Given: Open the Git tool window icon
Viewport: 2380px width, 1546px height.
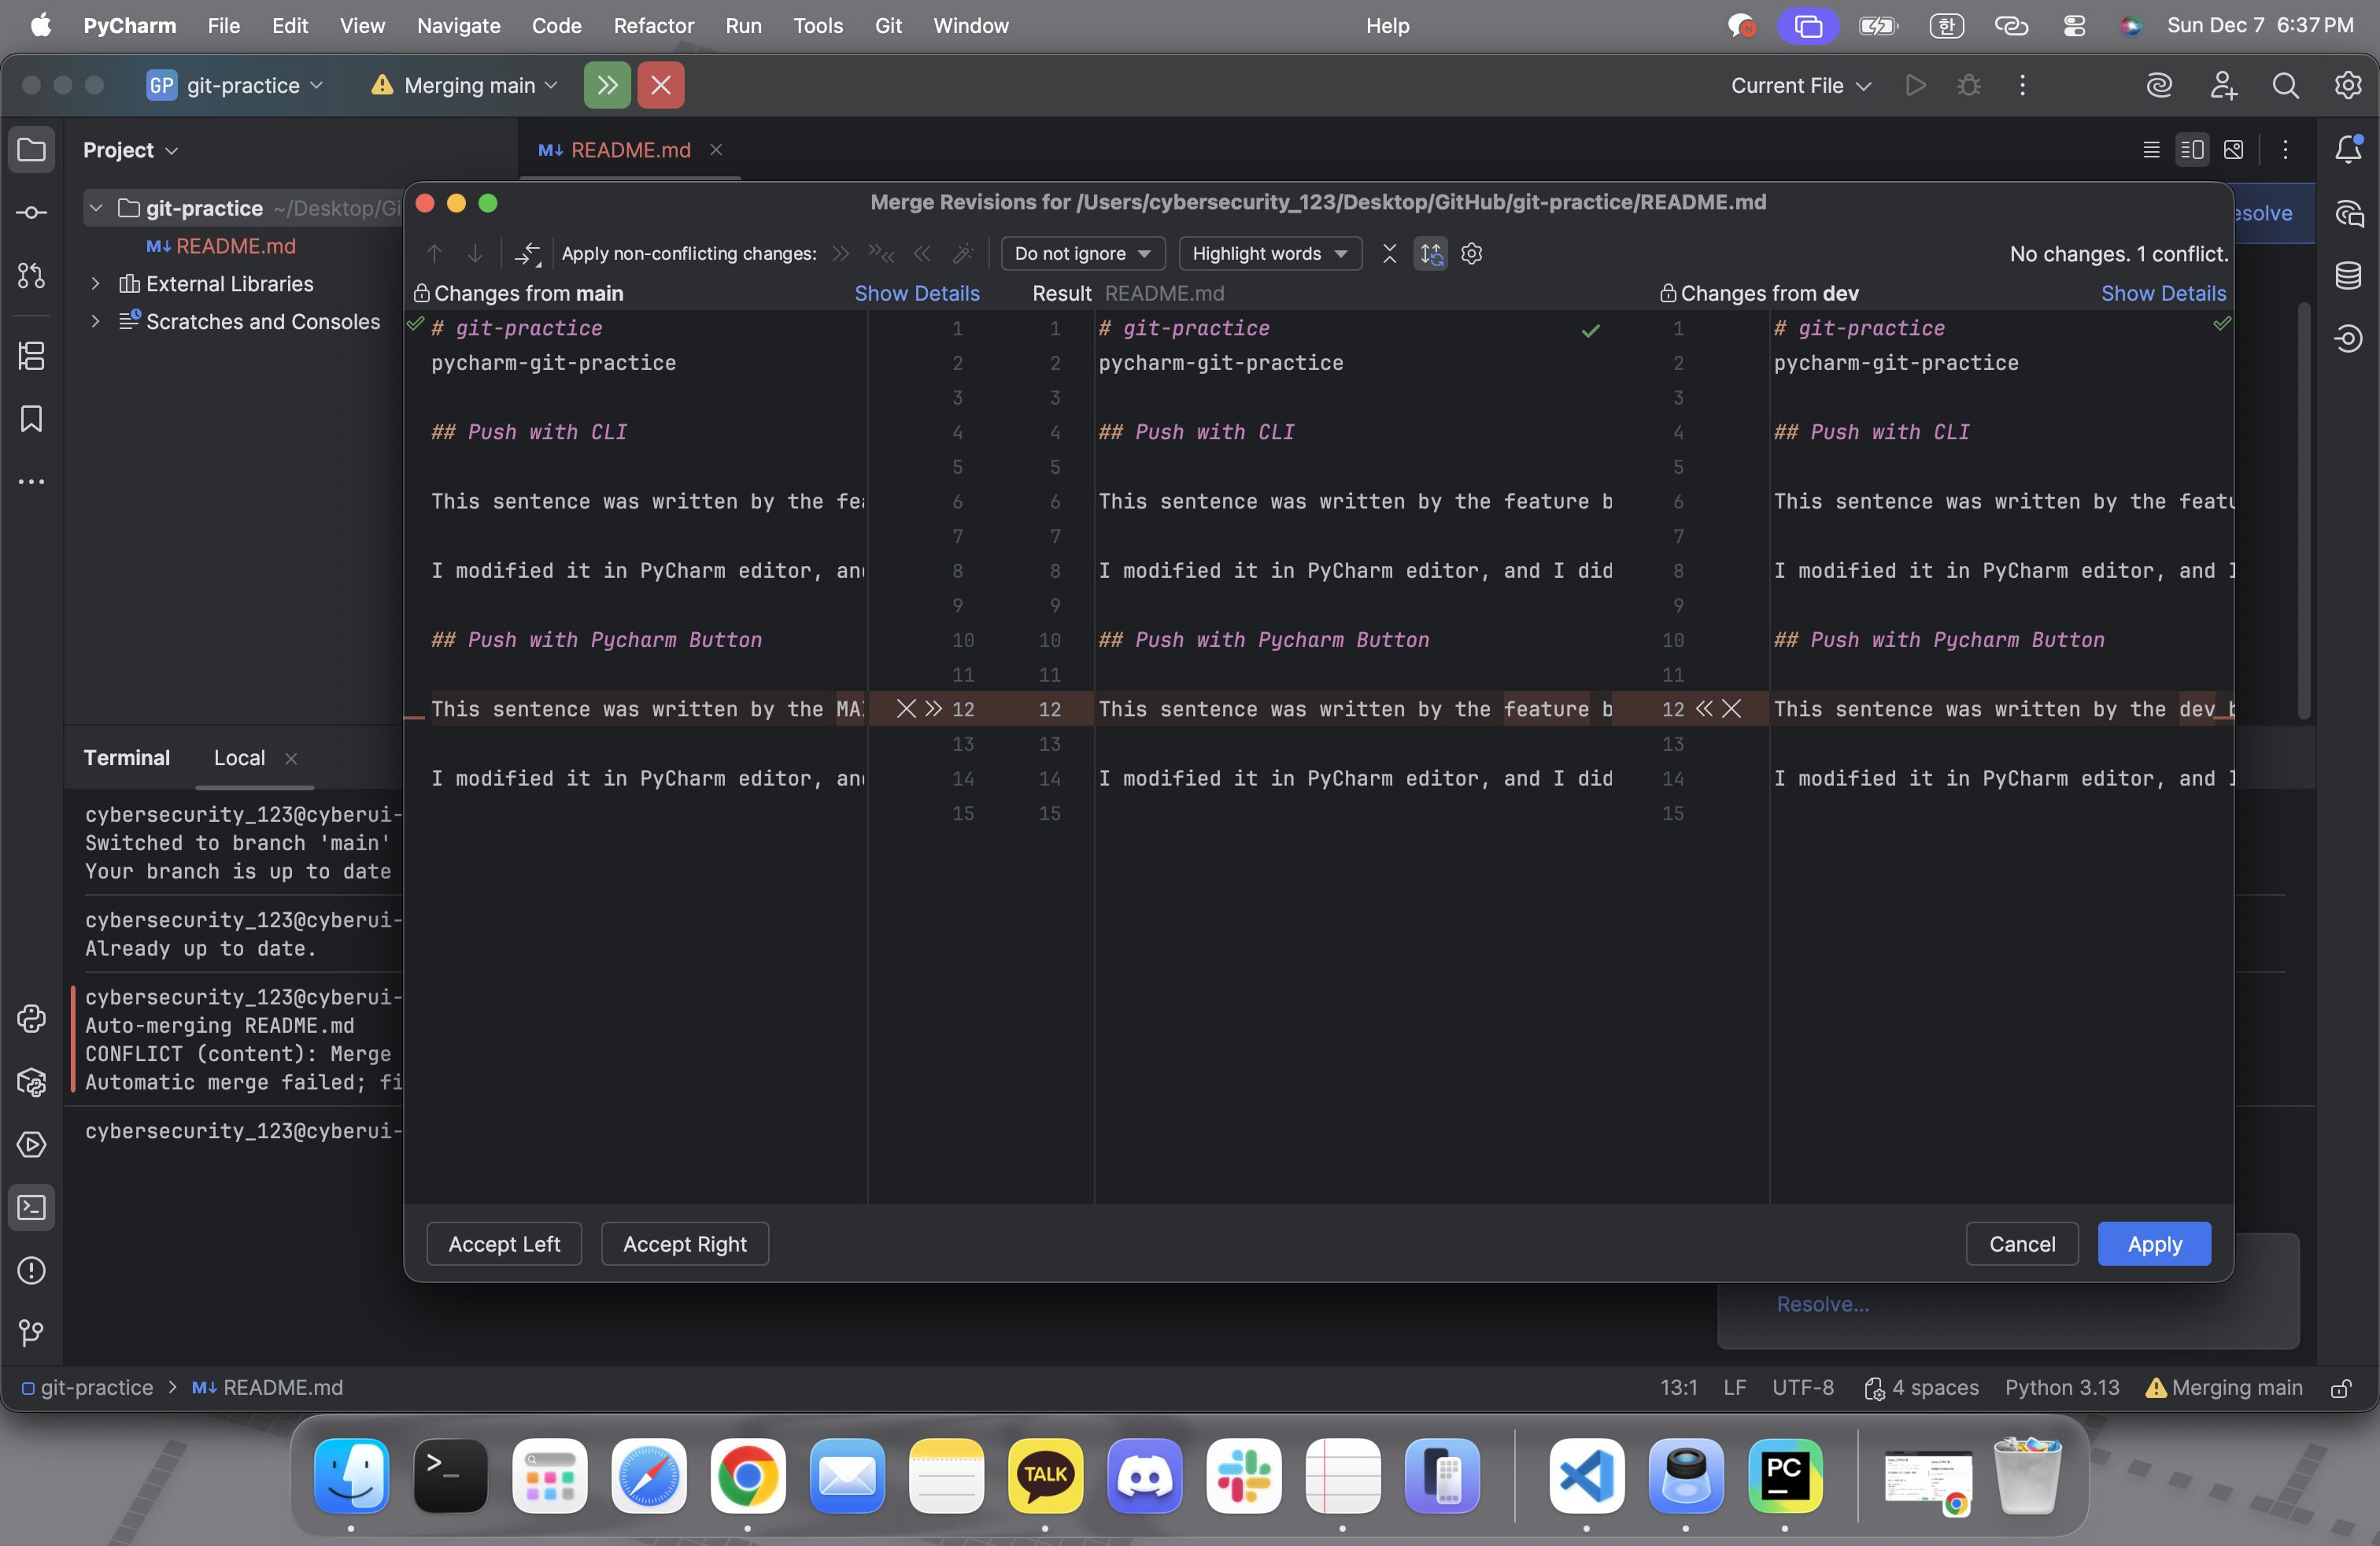Looking at the screenshot, I should point(31,1332).
